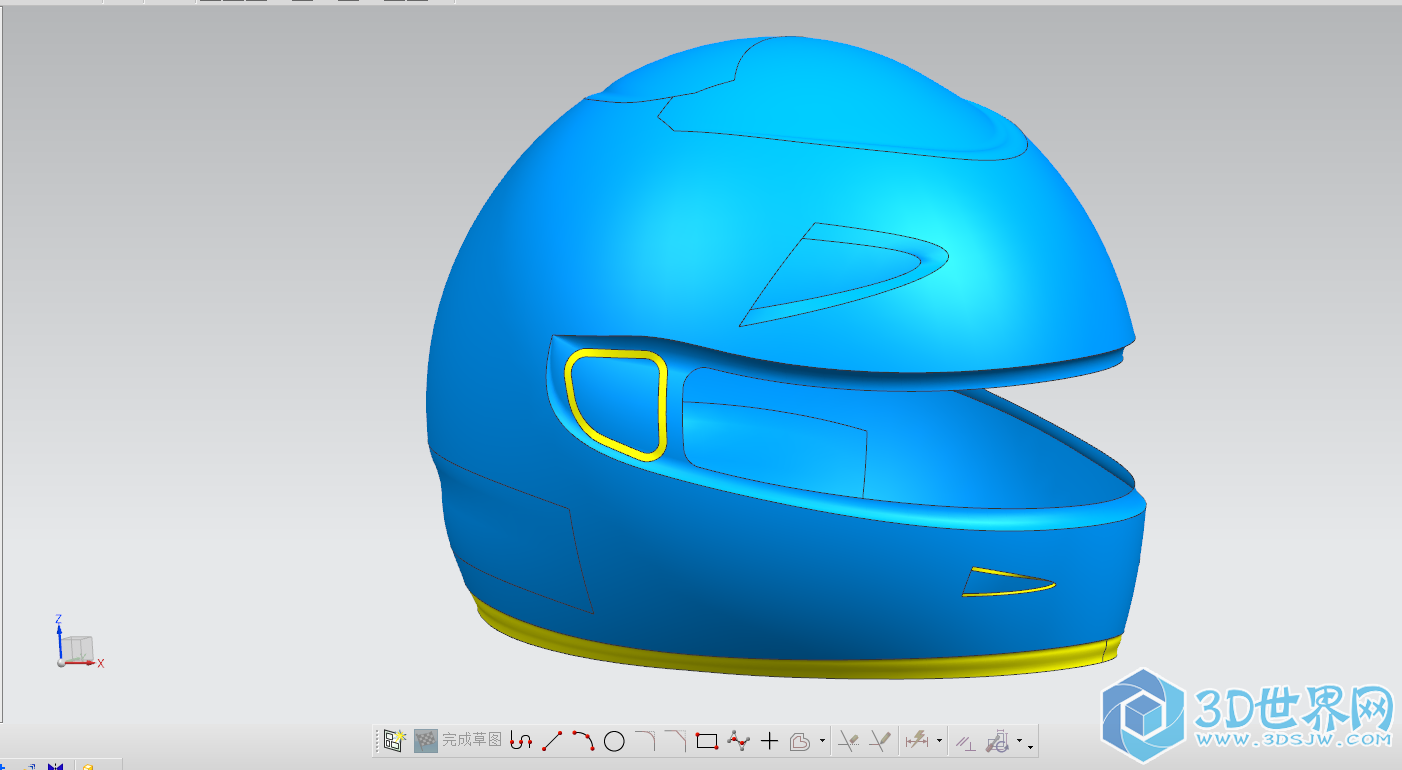This screenshot has width=1402, height=770.
Task: Select the Arc tool
Action: pos(583,741)
